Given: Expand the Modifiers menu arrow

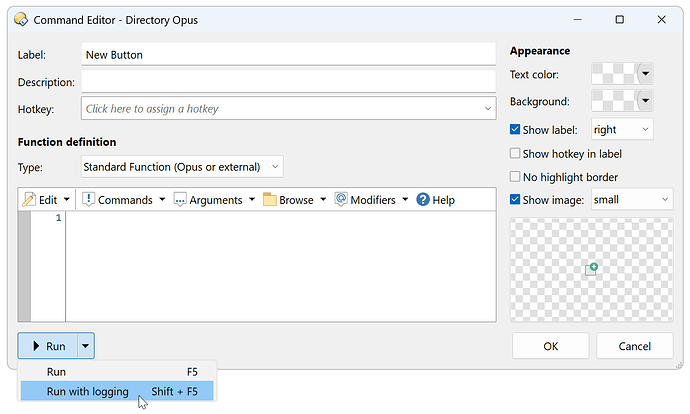Looking at the screenshot, I should [405, 199].
